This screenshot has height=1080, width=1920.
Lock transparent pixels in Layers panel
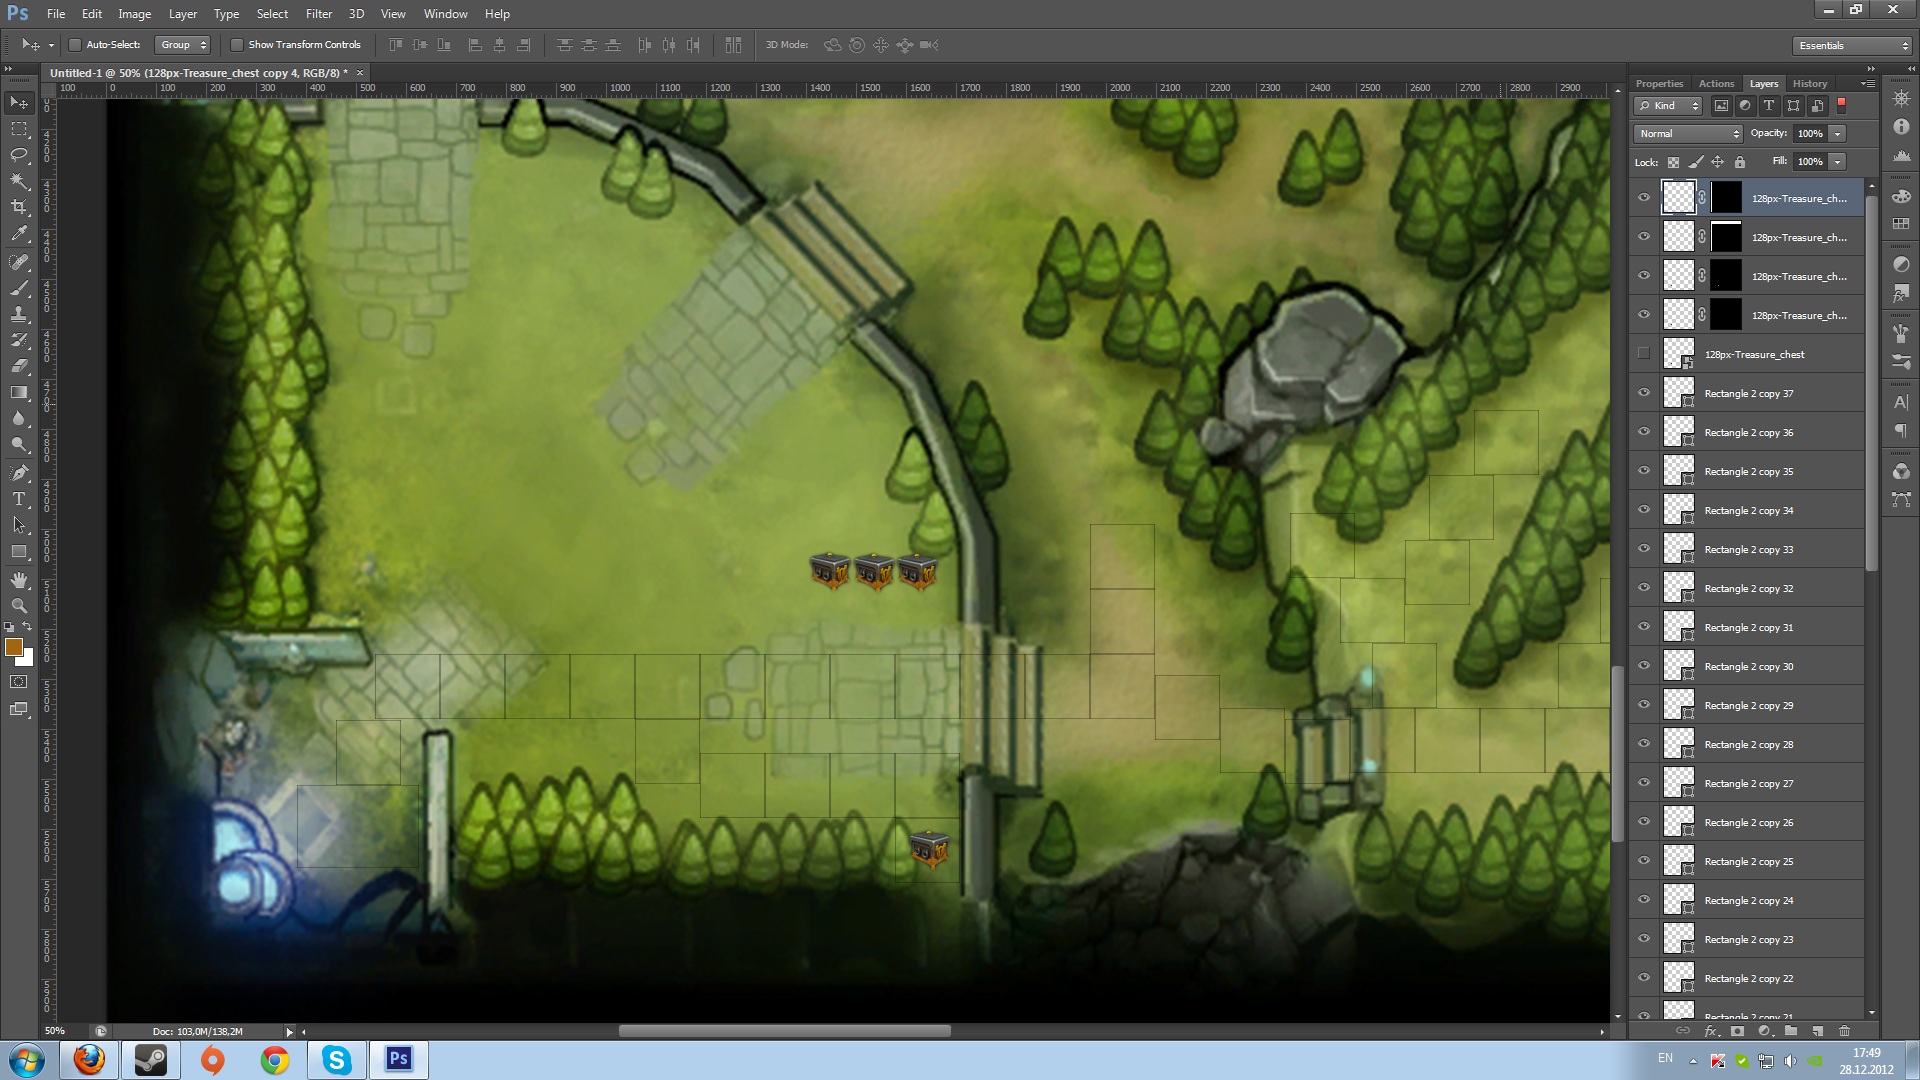coord(1673,162)
